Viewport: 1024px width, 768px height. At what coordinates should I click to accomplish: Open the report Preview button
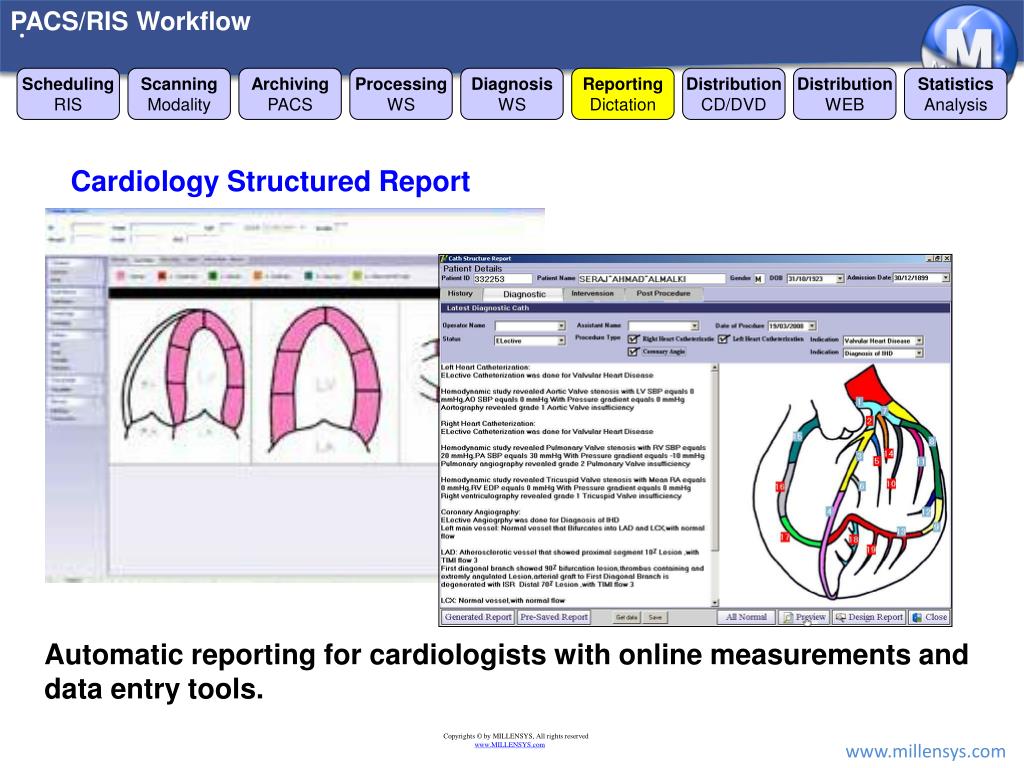pyautogui.click(x=804, y=617)
